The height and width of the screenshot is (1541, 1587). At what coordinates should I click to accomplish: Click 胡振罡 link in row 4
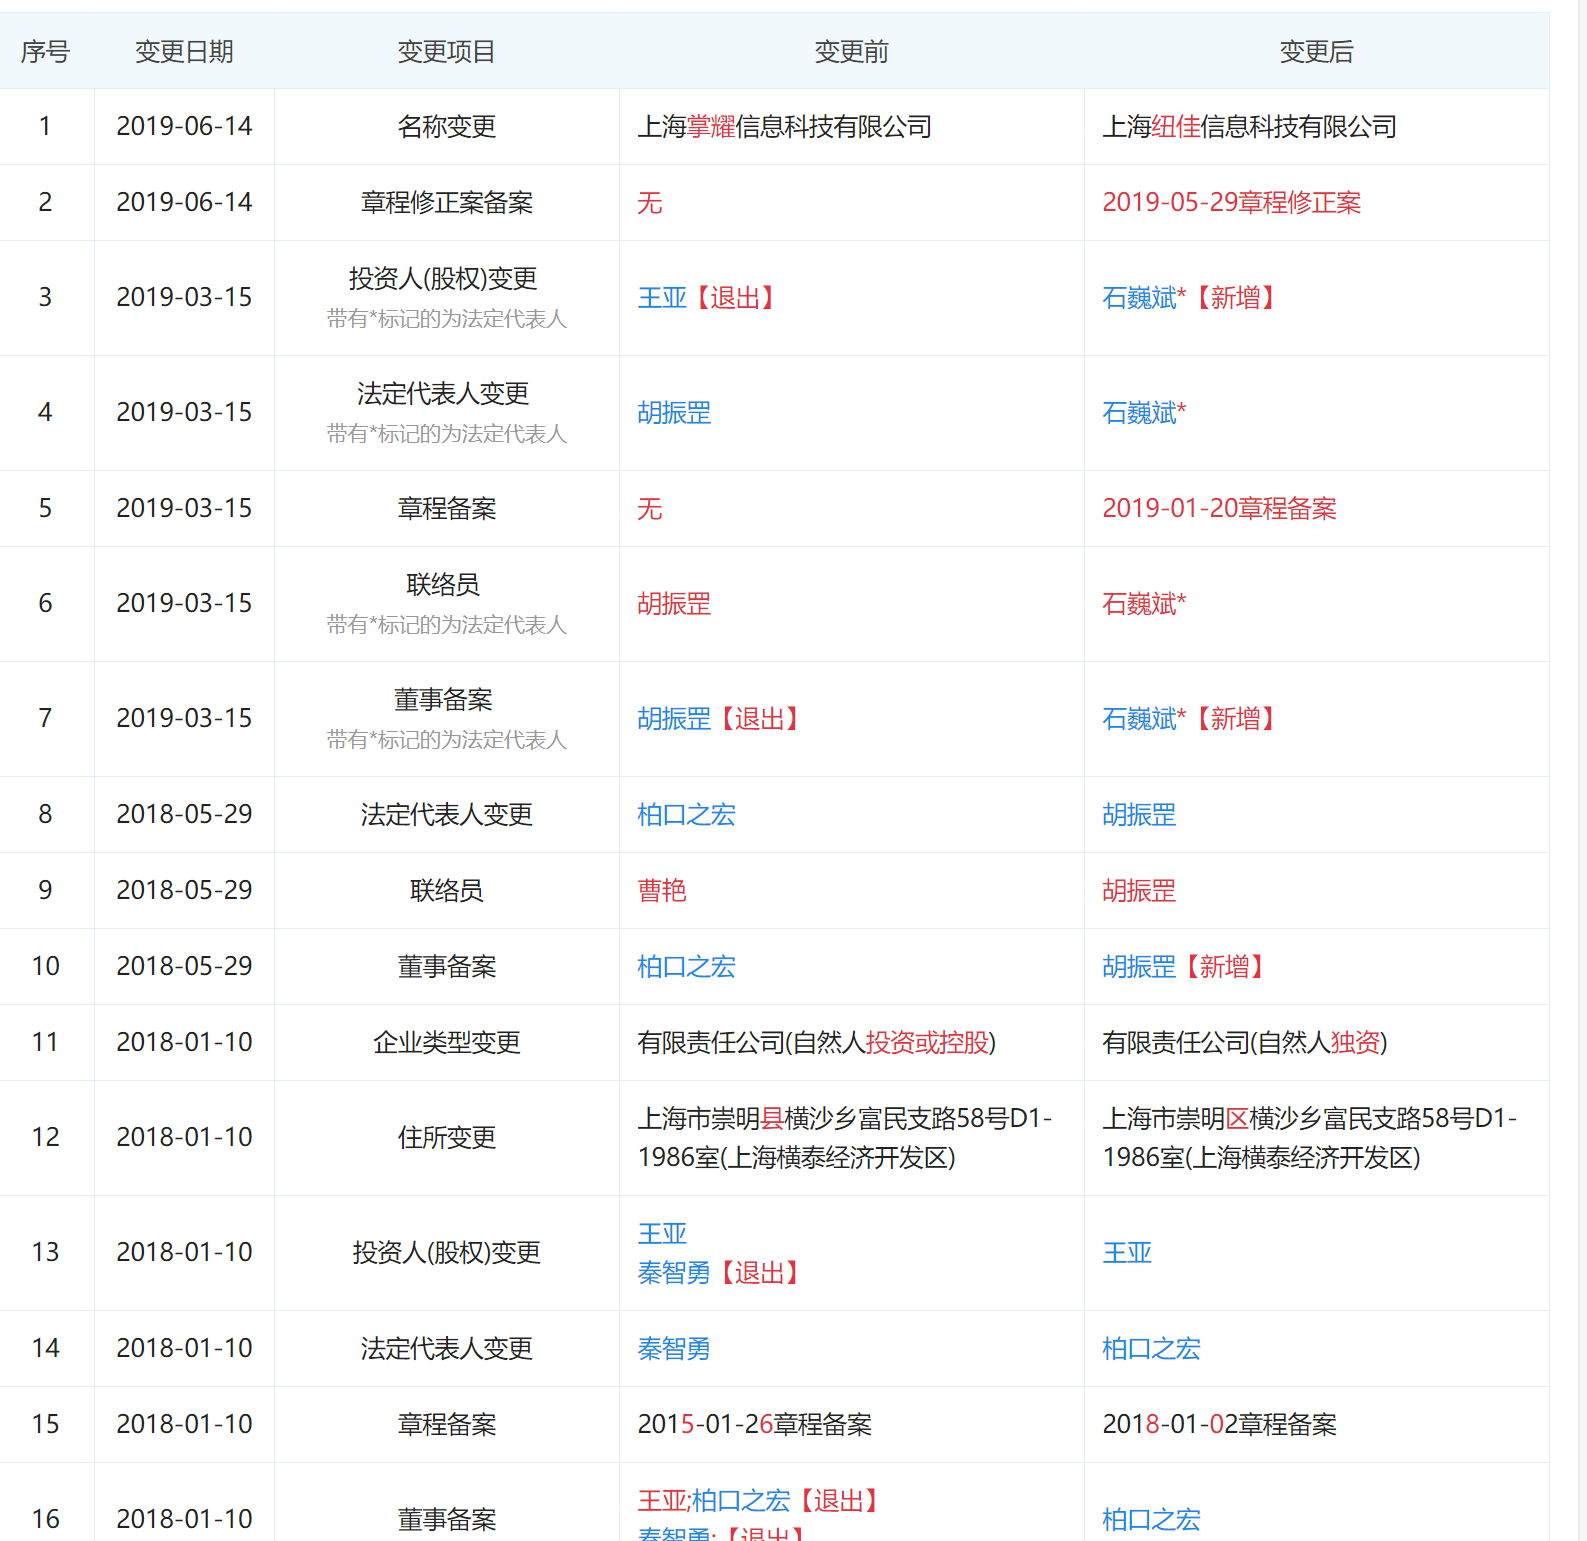674,413
